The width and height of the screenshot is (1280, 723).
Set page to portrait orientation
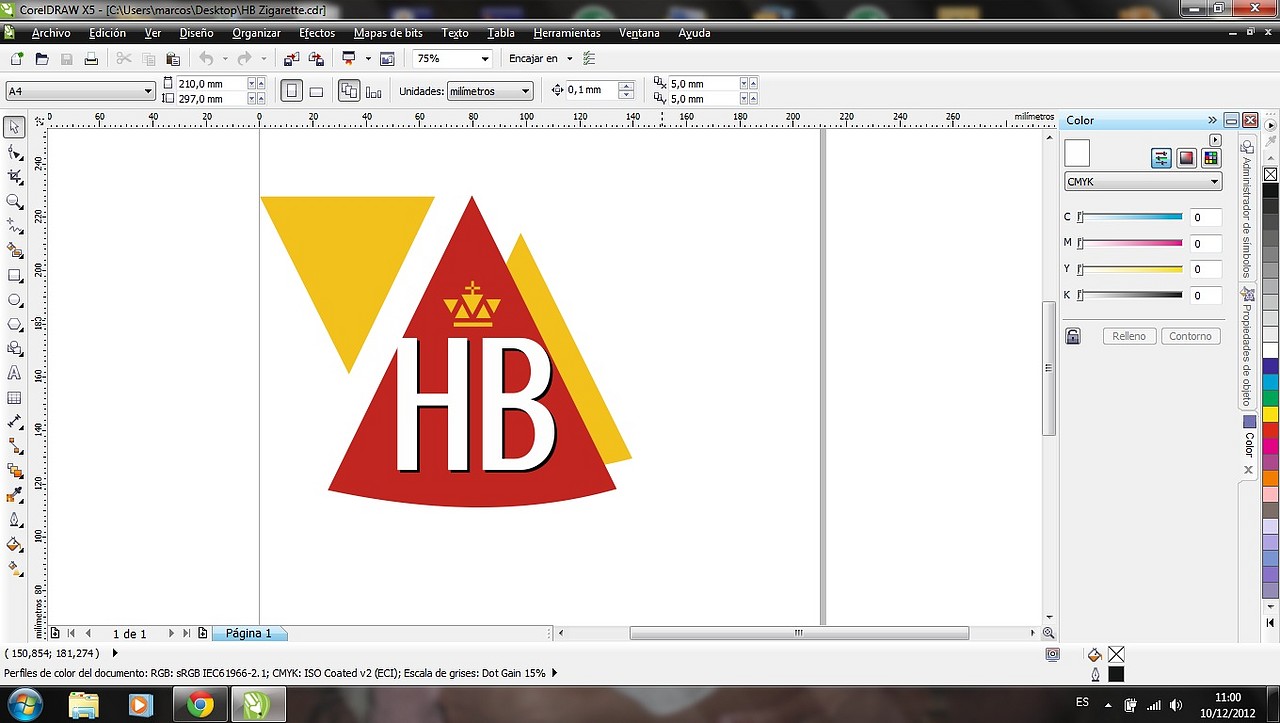tap(291, 91)
